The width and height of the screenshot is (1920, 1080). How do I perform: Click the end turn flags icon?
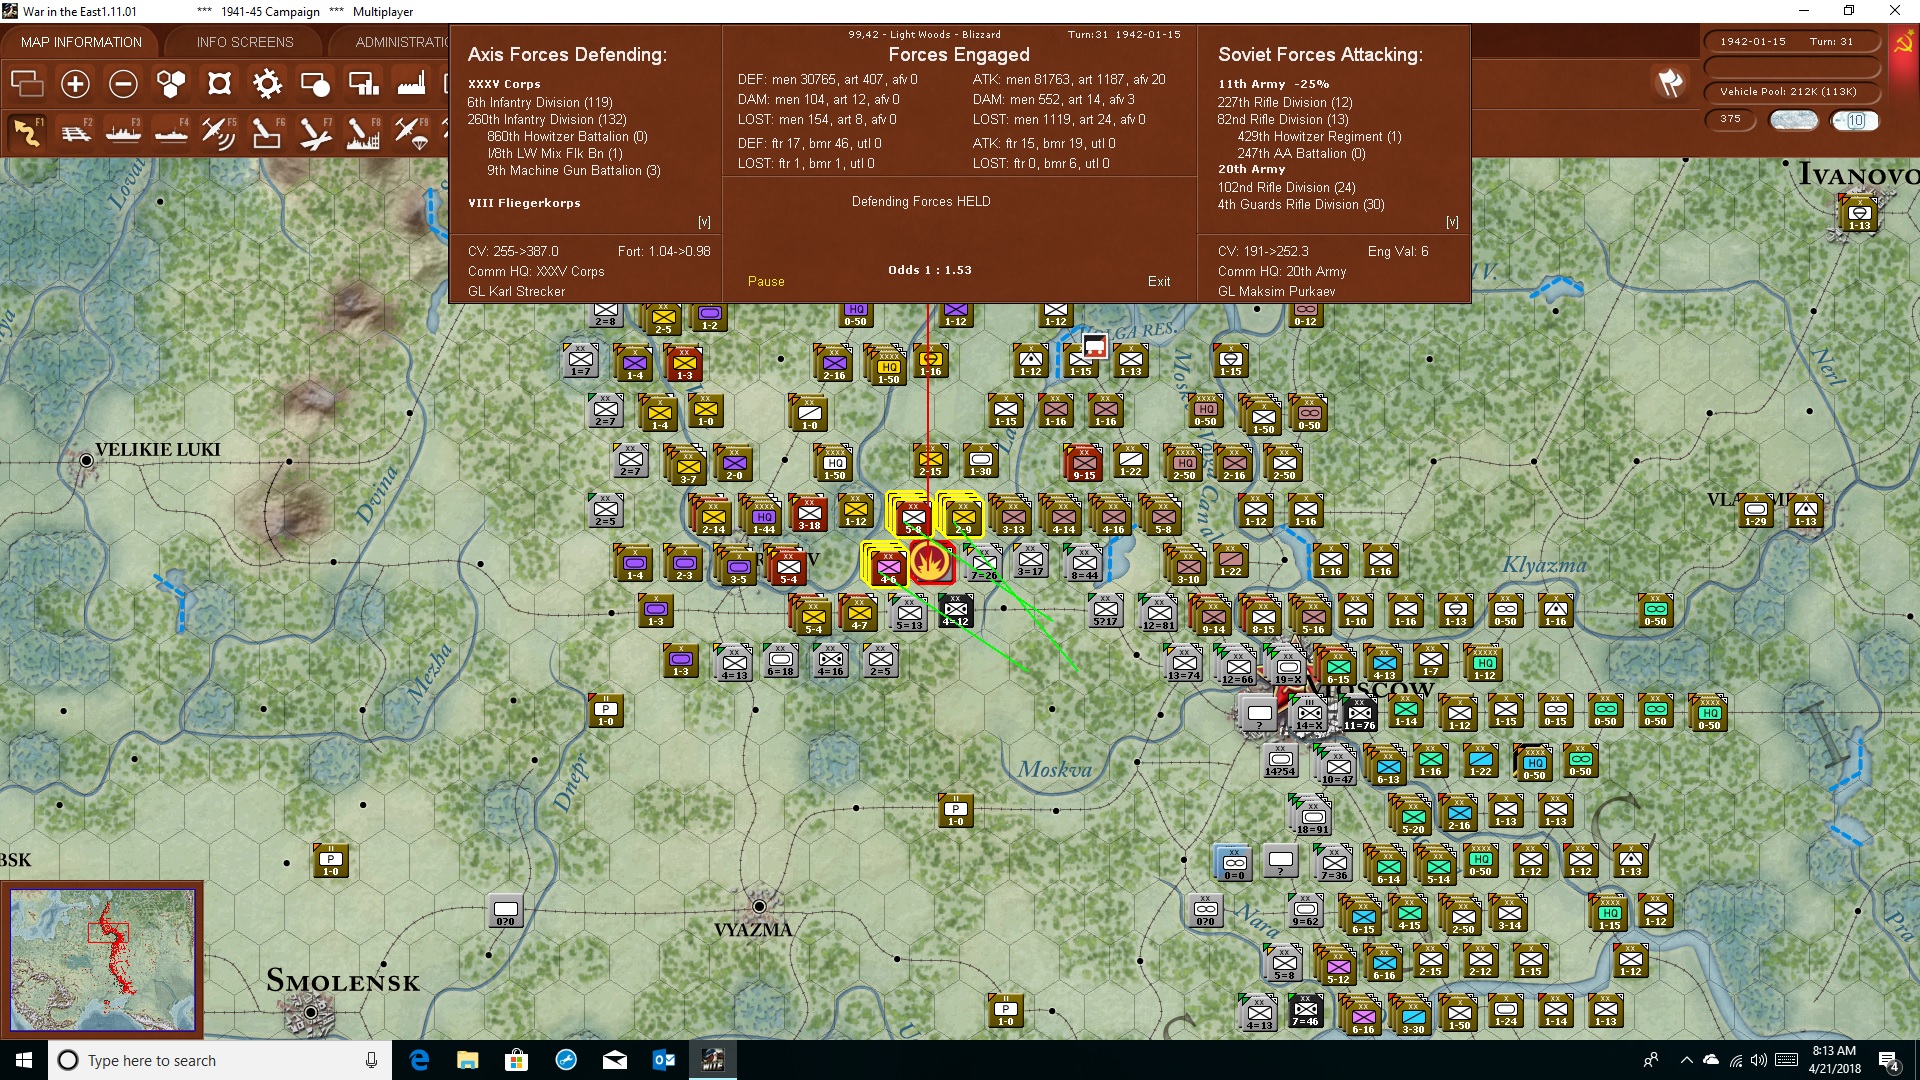click(1670, 83)
